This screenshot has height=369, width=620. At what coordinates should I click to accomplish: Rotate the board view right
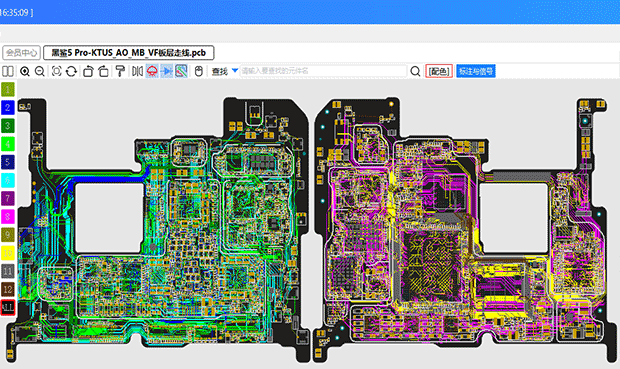(103, 72)
